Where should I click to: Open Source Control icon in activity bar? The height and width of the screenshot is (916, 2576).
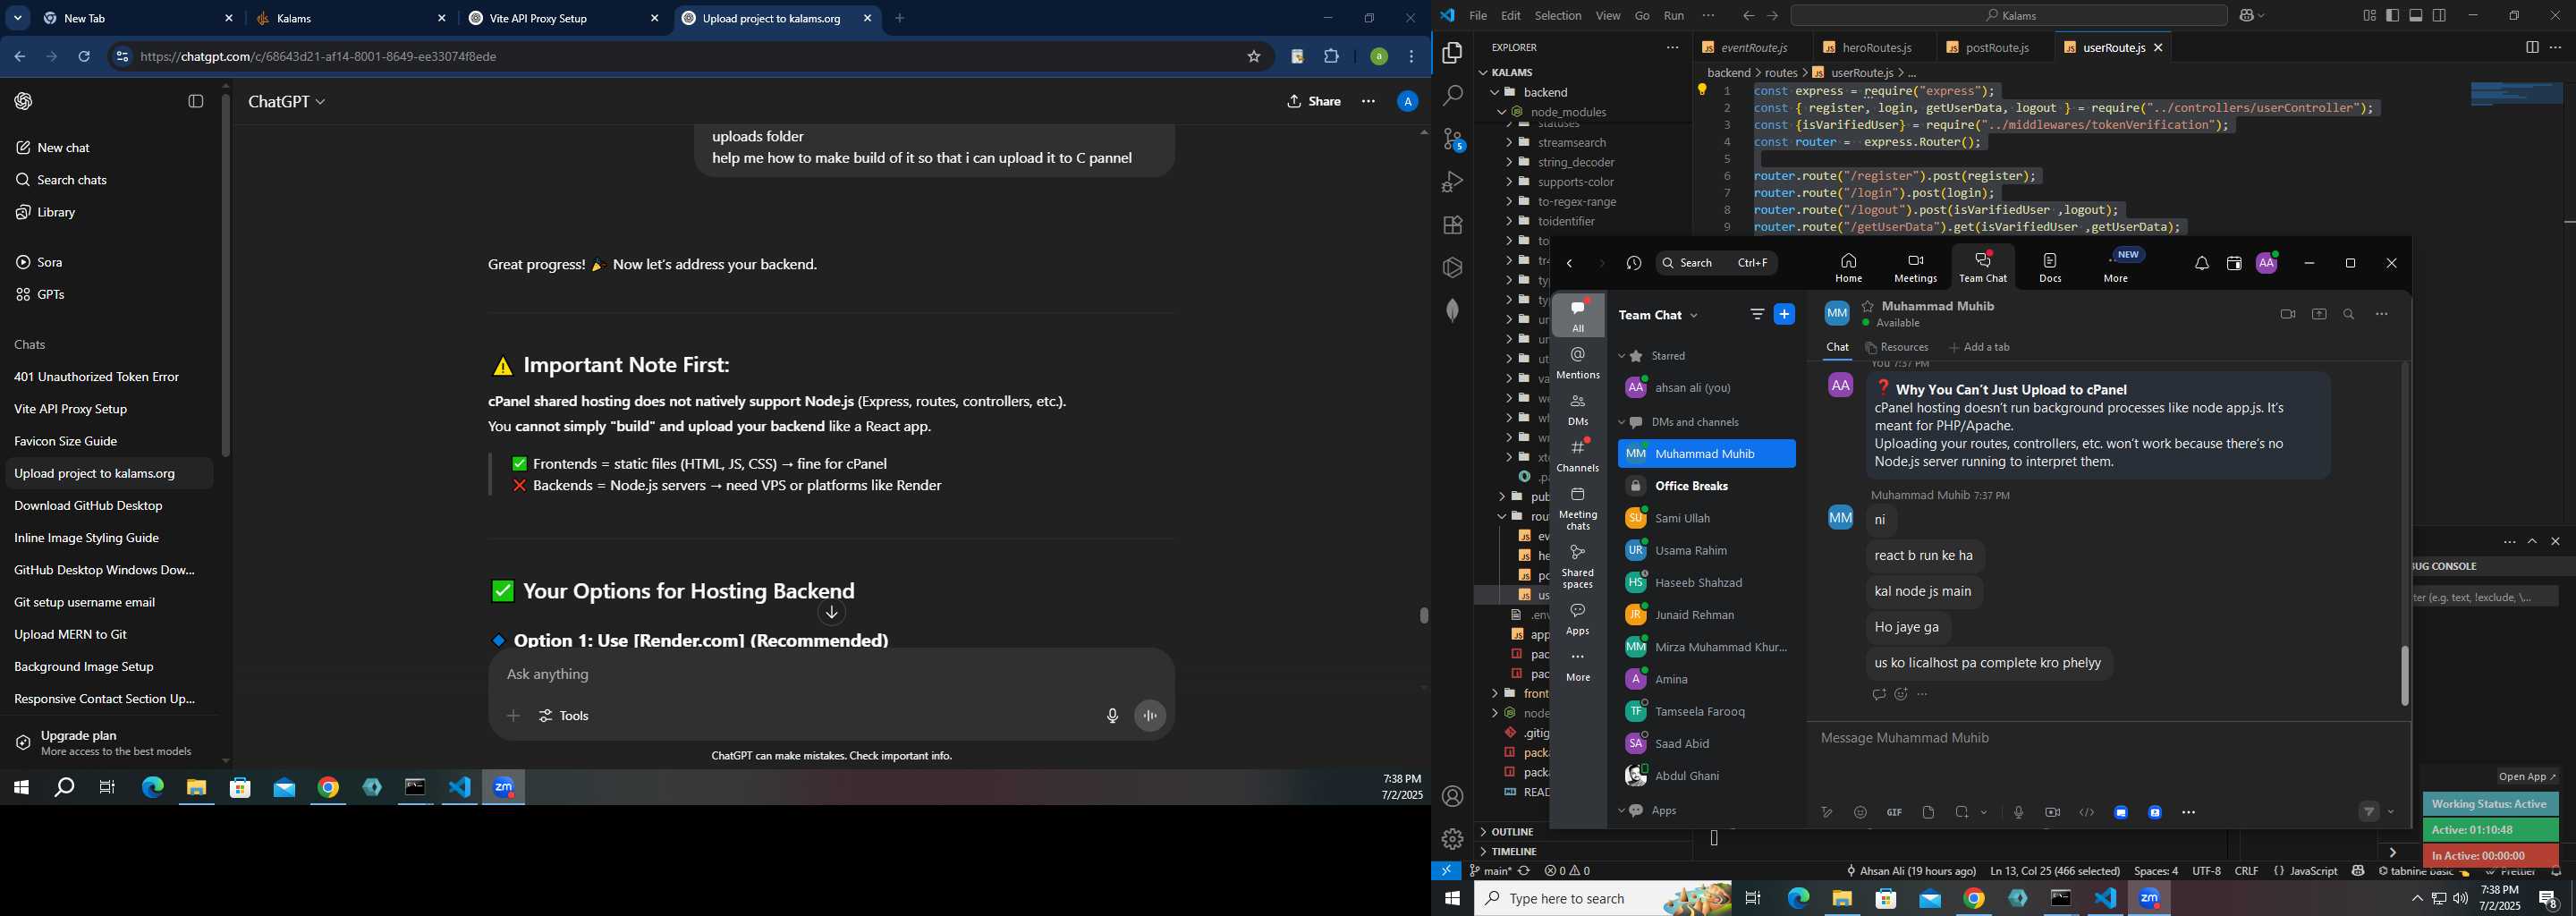point(1452,140)
